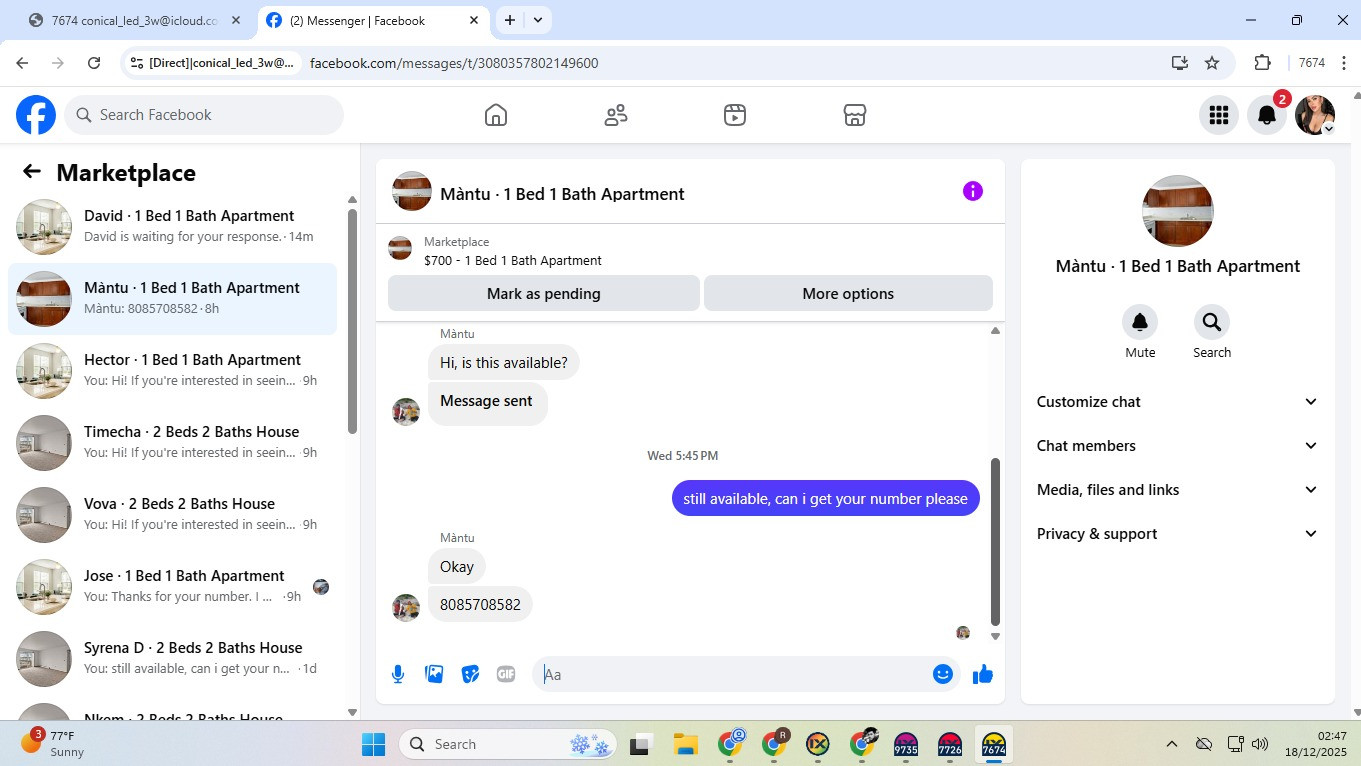The width and height of the screenshot is (1361, 766).
Task: Switch to the 7674 conical_led iCloud tab
Action: coord(135,20)
